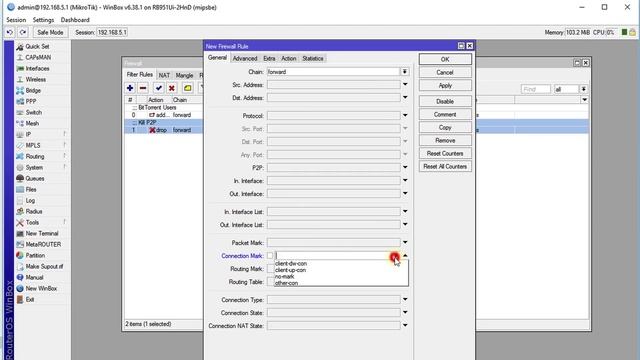The height and width of the screenshot is (360, 640).
Task: Expand the Protocol field
Action: 405,116
